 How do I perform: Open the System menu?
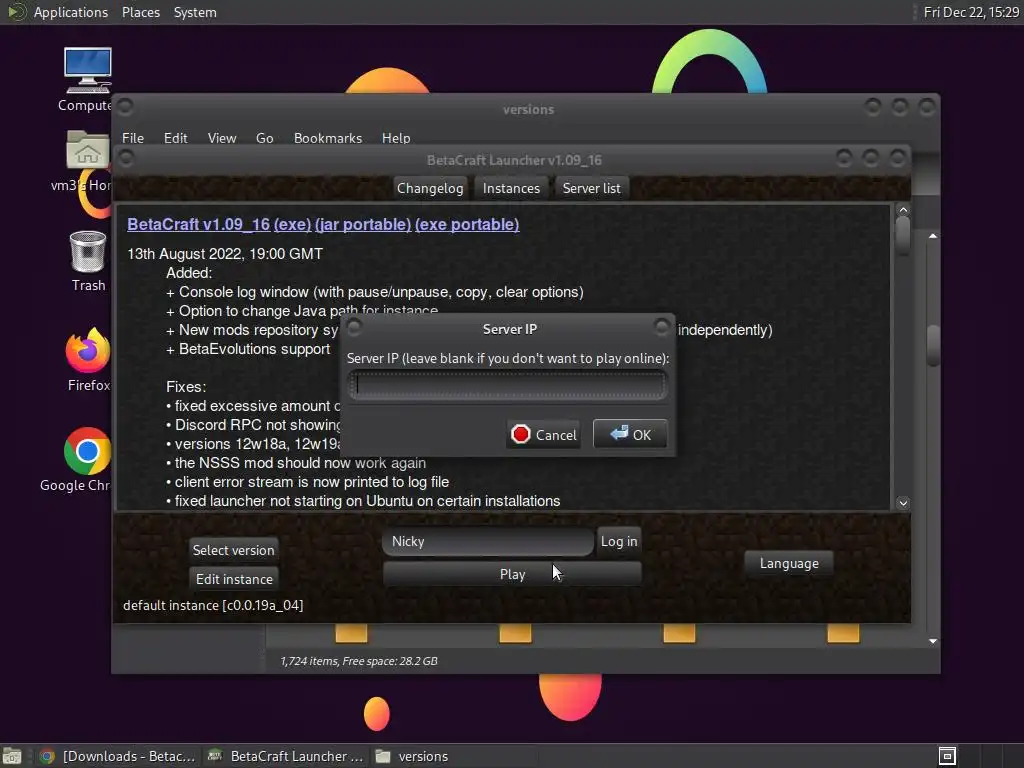tap(195, 12)
